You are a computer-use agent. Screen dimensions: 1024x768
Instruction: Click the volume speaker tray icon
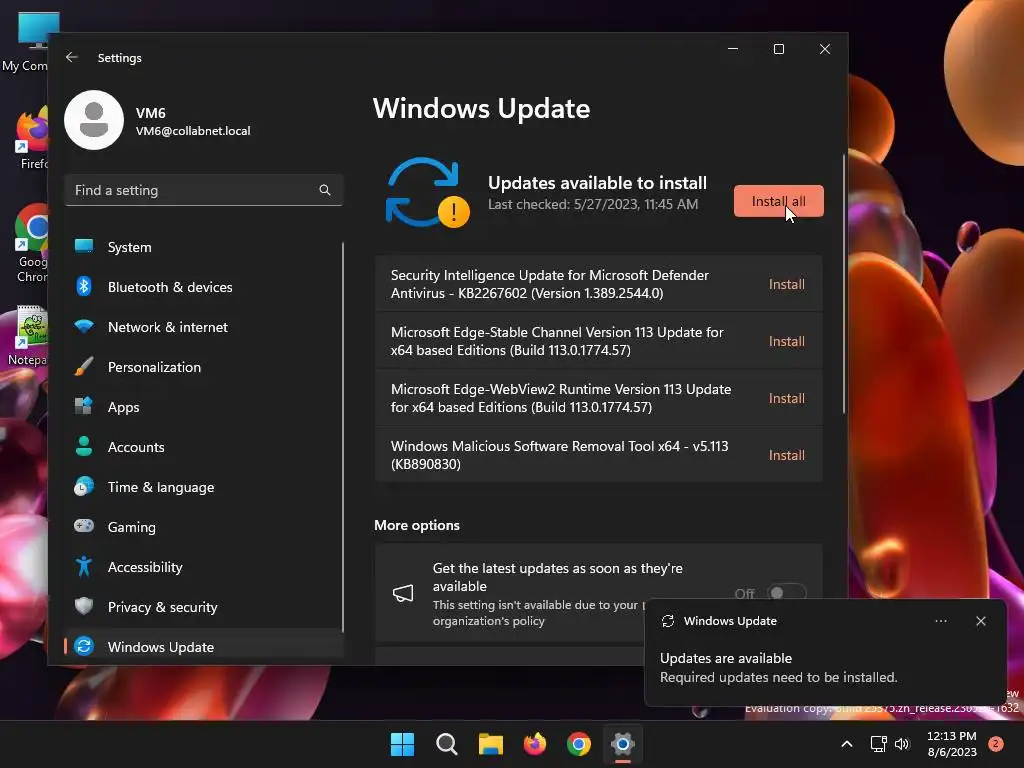902,744
